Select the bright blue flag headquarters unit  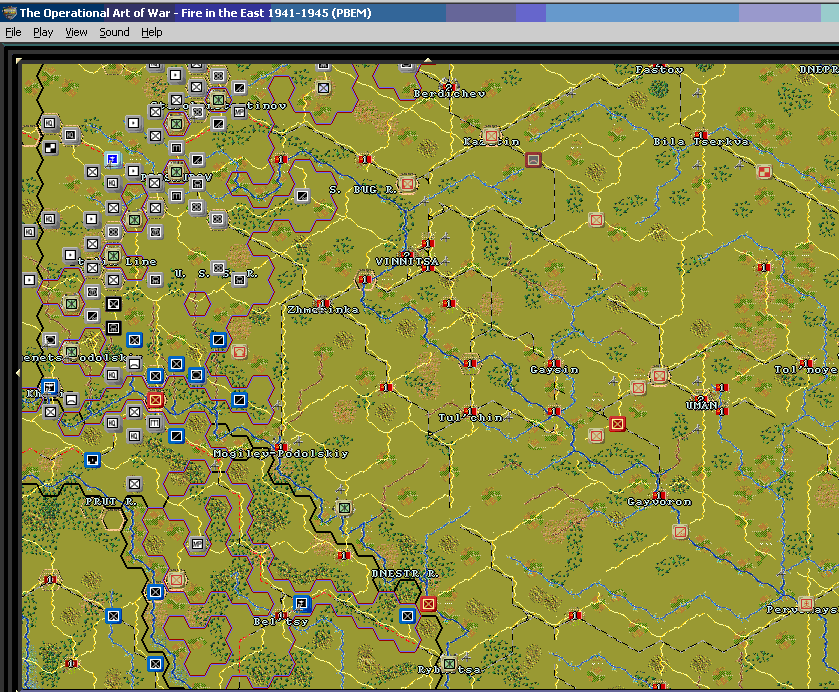(112, 159)
